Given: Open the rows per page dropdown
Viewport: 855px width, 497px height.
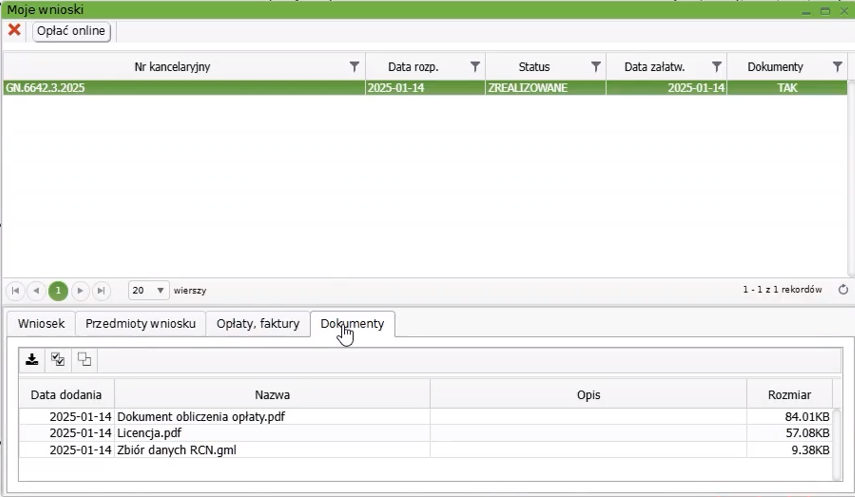Looking at the screenshot, I should pos(149,291).
